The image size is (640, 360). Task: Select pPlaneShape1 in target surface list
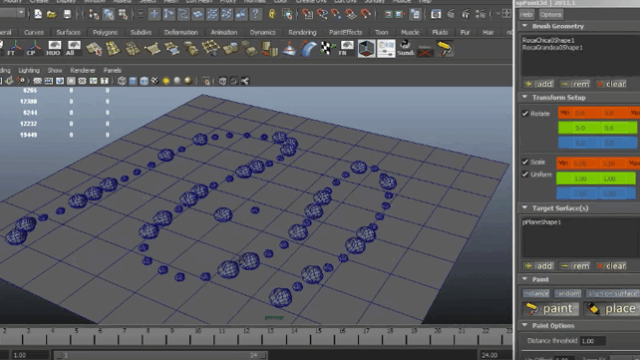(x=542, y=222)
